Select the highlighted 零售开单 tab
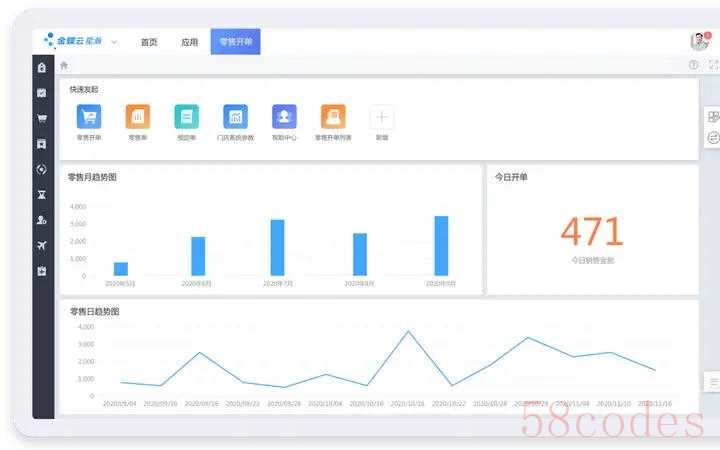 [236, 42]
